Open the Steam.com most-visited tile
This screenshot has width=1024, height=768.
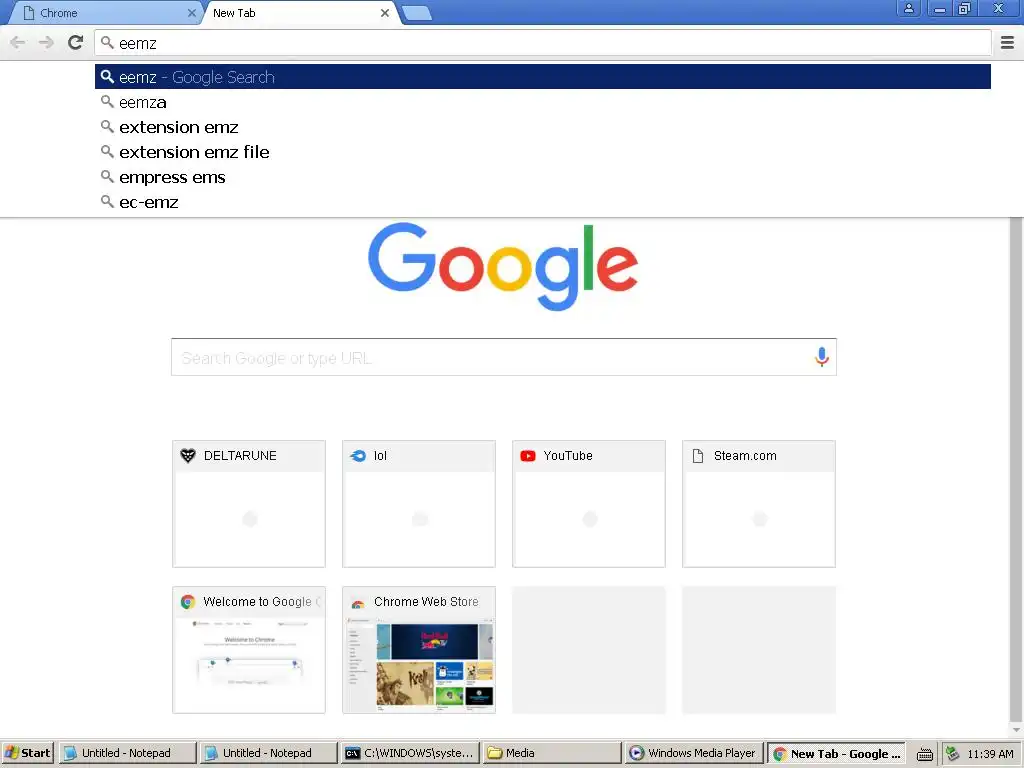tap(759, 504)
